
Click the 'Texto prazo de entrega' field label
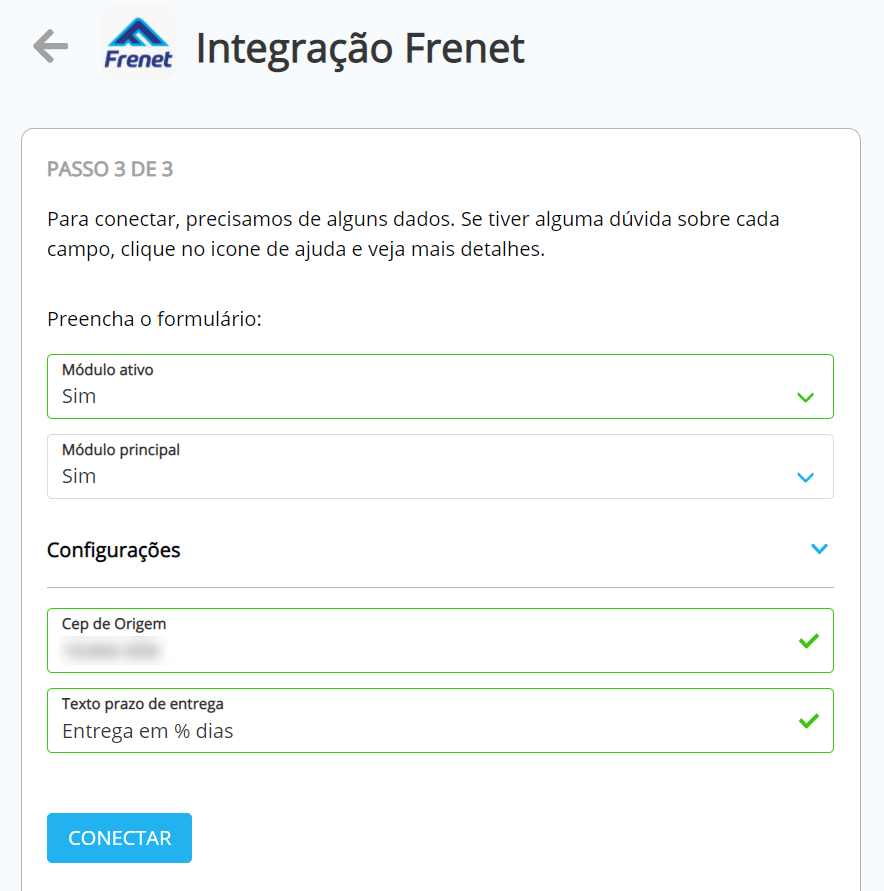143,704
